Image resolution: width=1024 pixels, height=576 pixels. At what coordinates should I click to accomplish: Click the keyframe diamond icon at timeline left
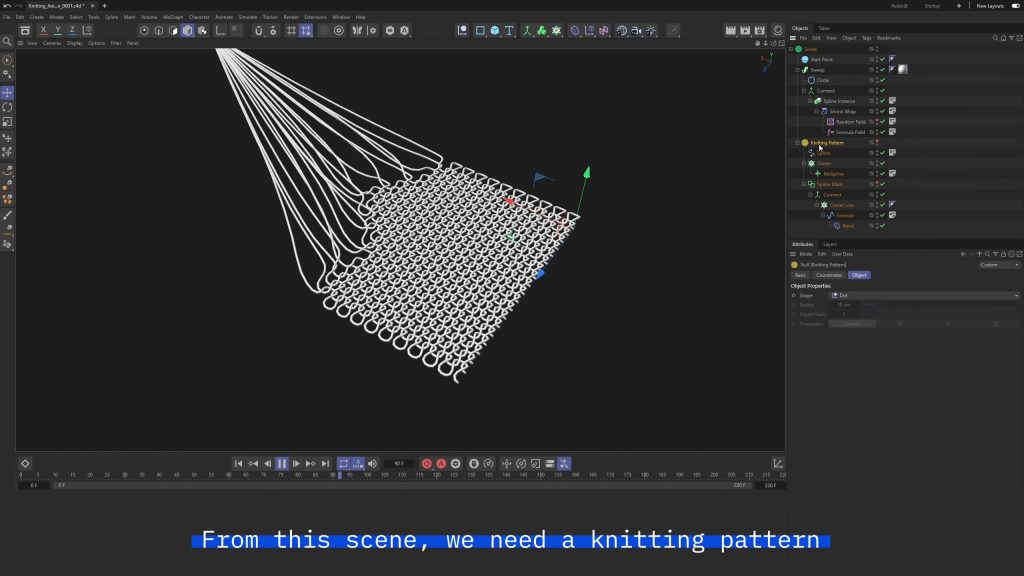[25, 464]
